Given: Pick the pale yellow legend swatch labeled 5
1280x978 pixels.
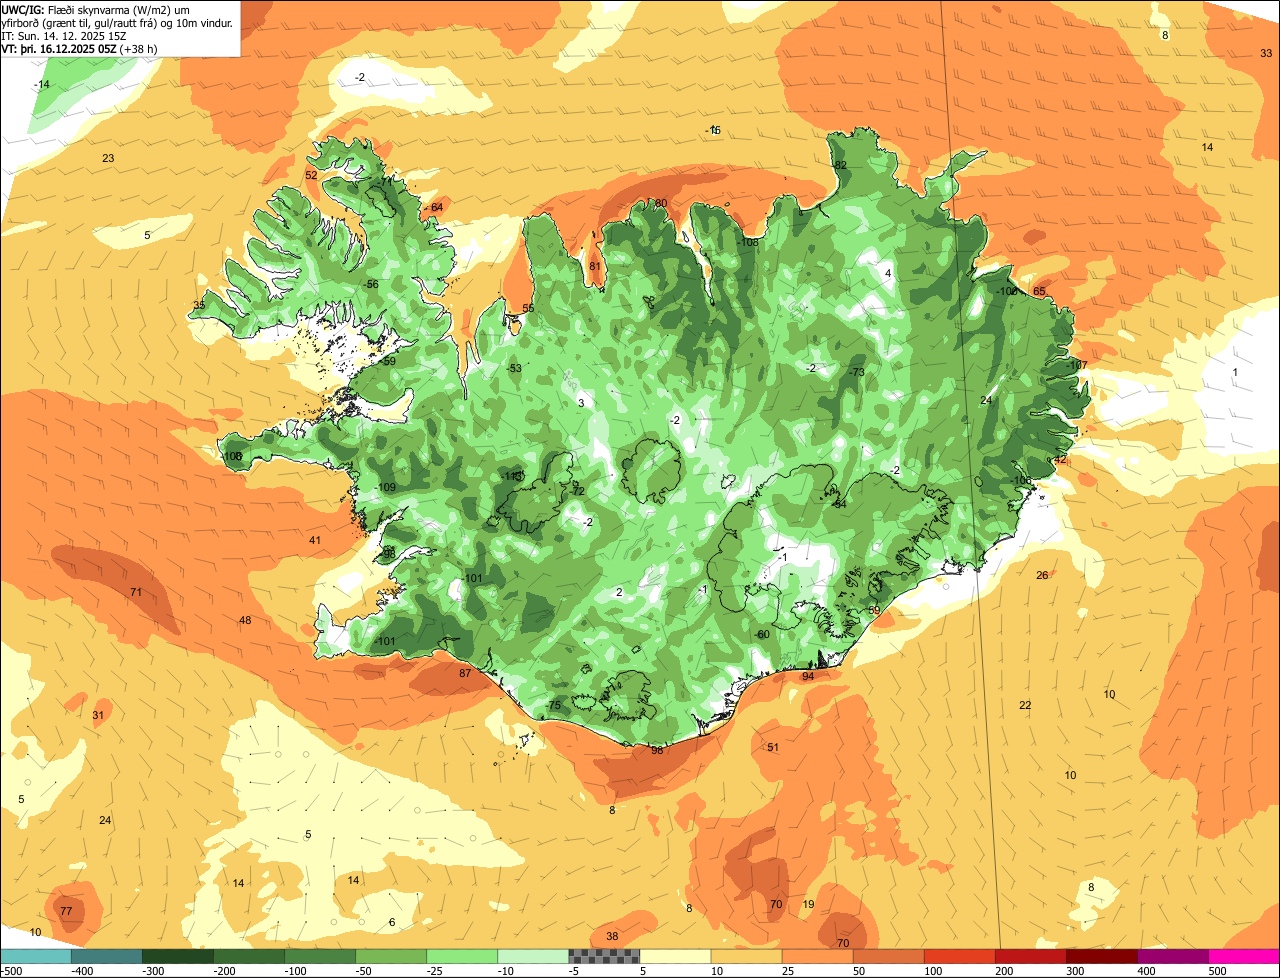Looking at the screenshot, I should [675, 956].
